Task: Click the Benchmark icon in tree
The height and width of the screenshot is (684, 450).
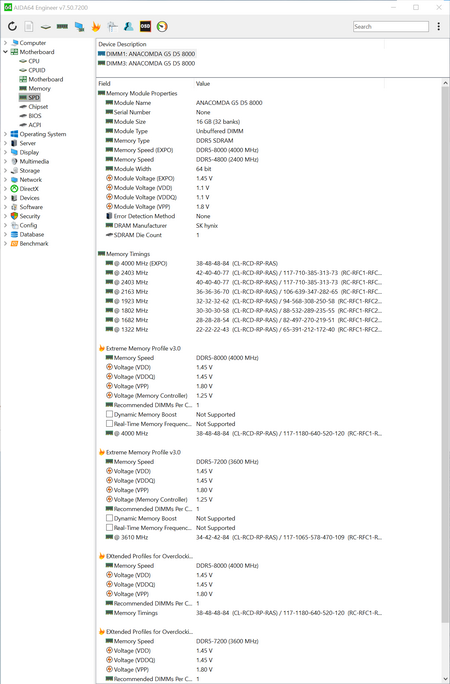Action: (x=14, y=243)
